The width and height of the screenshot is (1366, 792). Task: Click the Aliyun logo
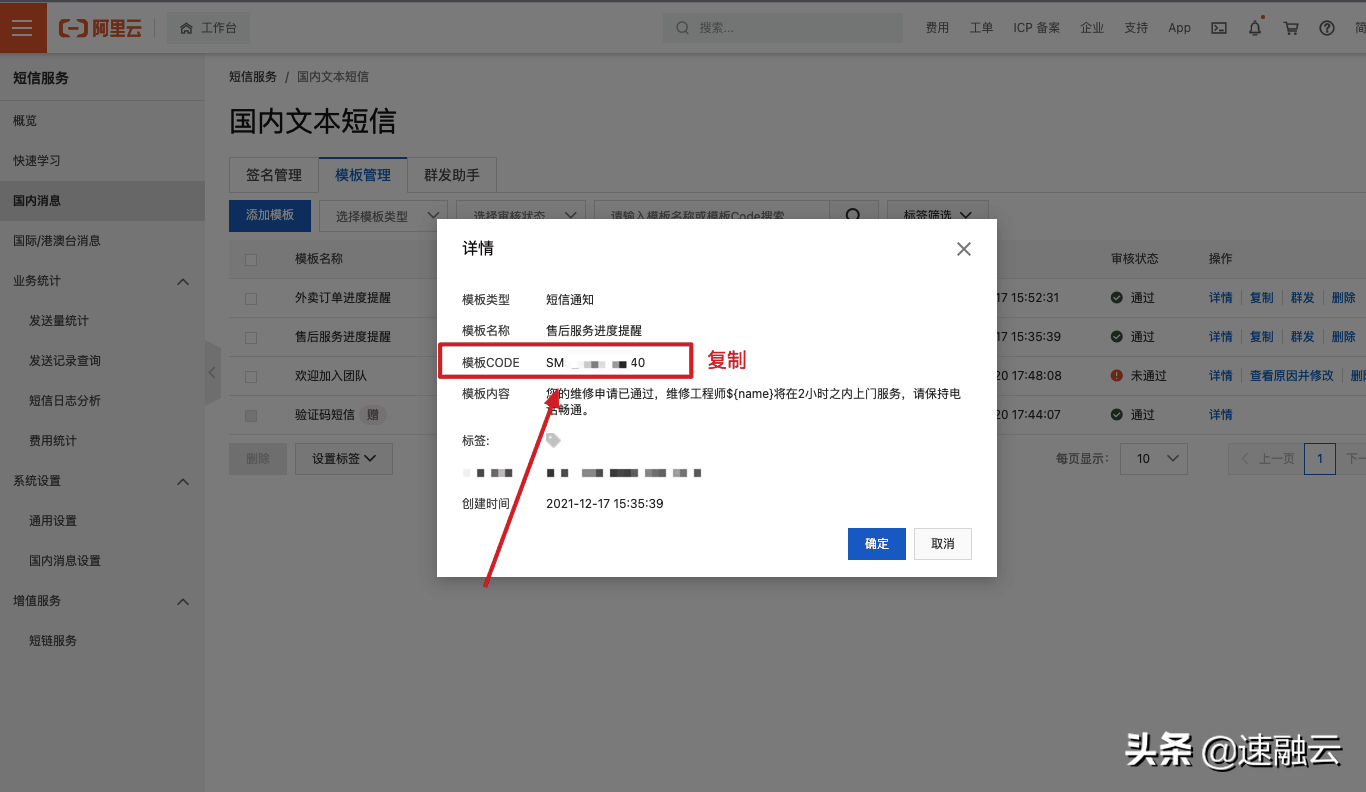[x=100, y=28]
